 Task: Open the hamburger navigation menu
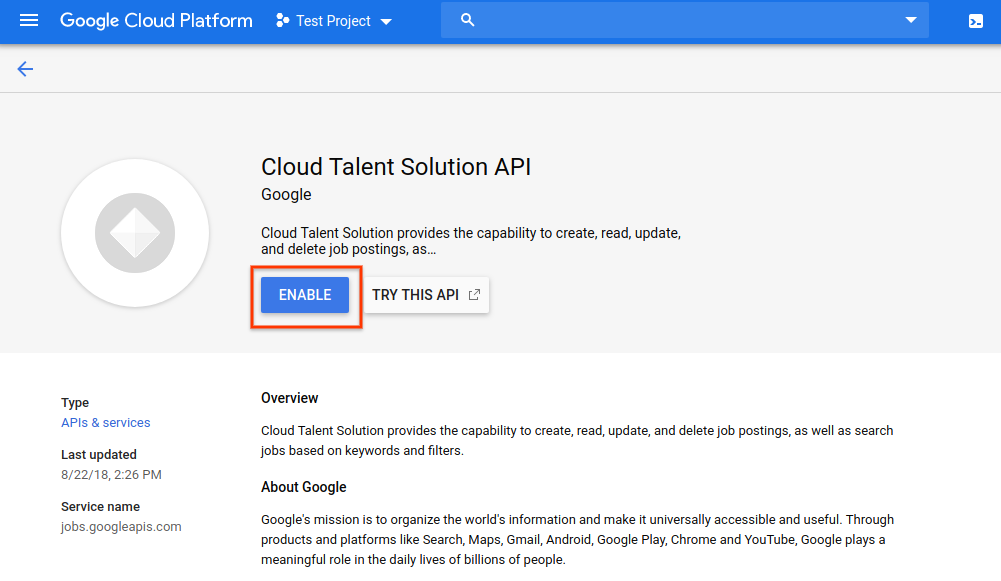pos(29,21)
